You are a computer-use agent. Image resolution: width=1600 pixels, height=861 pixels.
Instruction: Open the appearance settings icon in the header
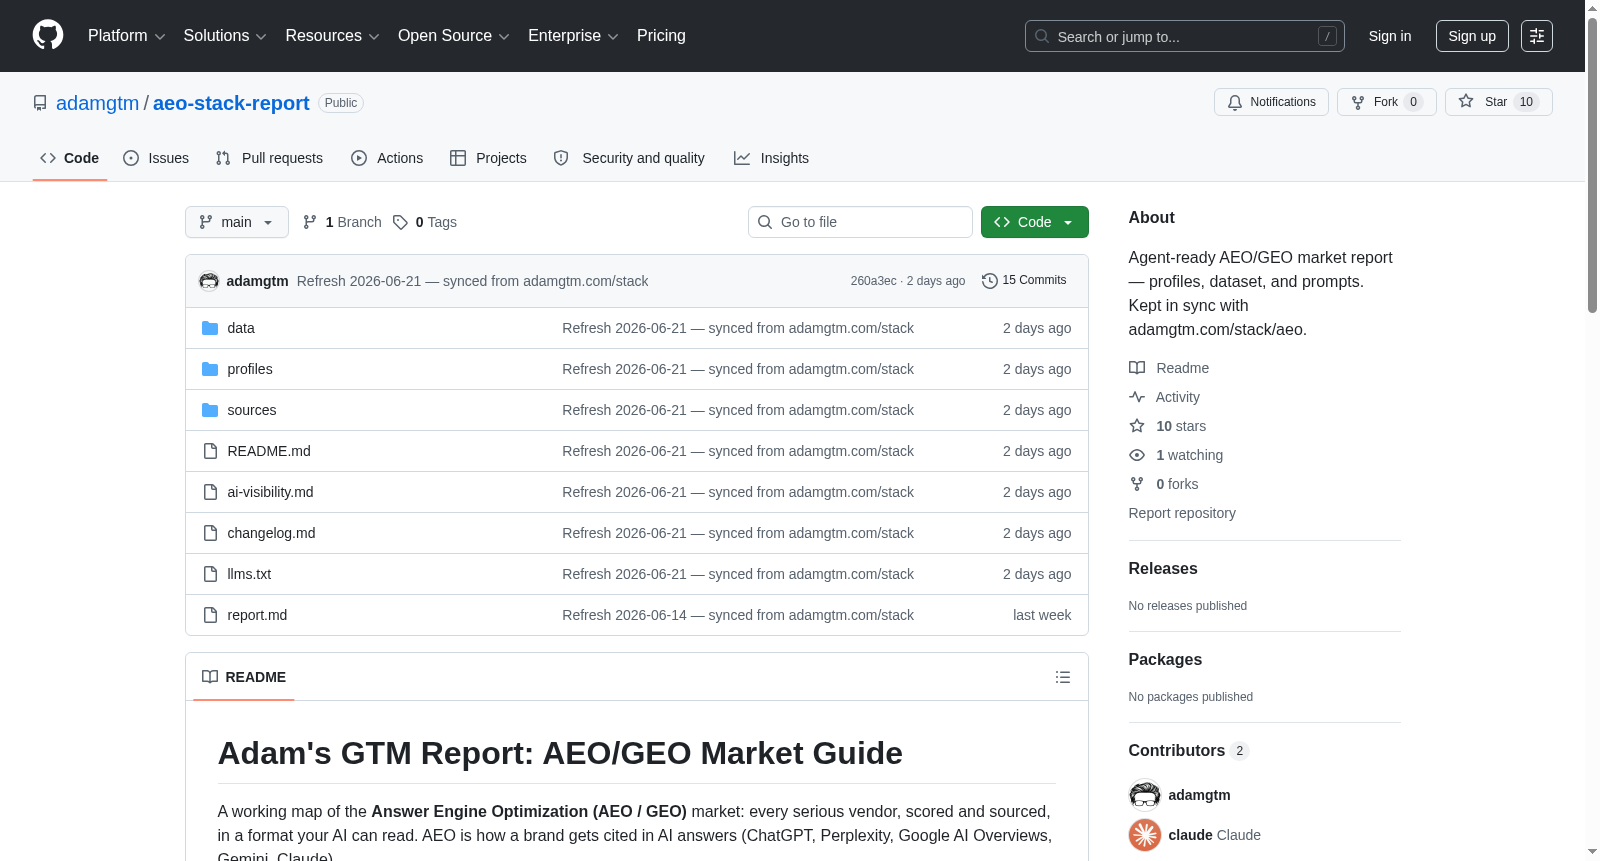[1537, 36]
